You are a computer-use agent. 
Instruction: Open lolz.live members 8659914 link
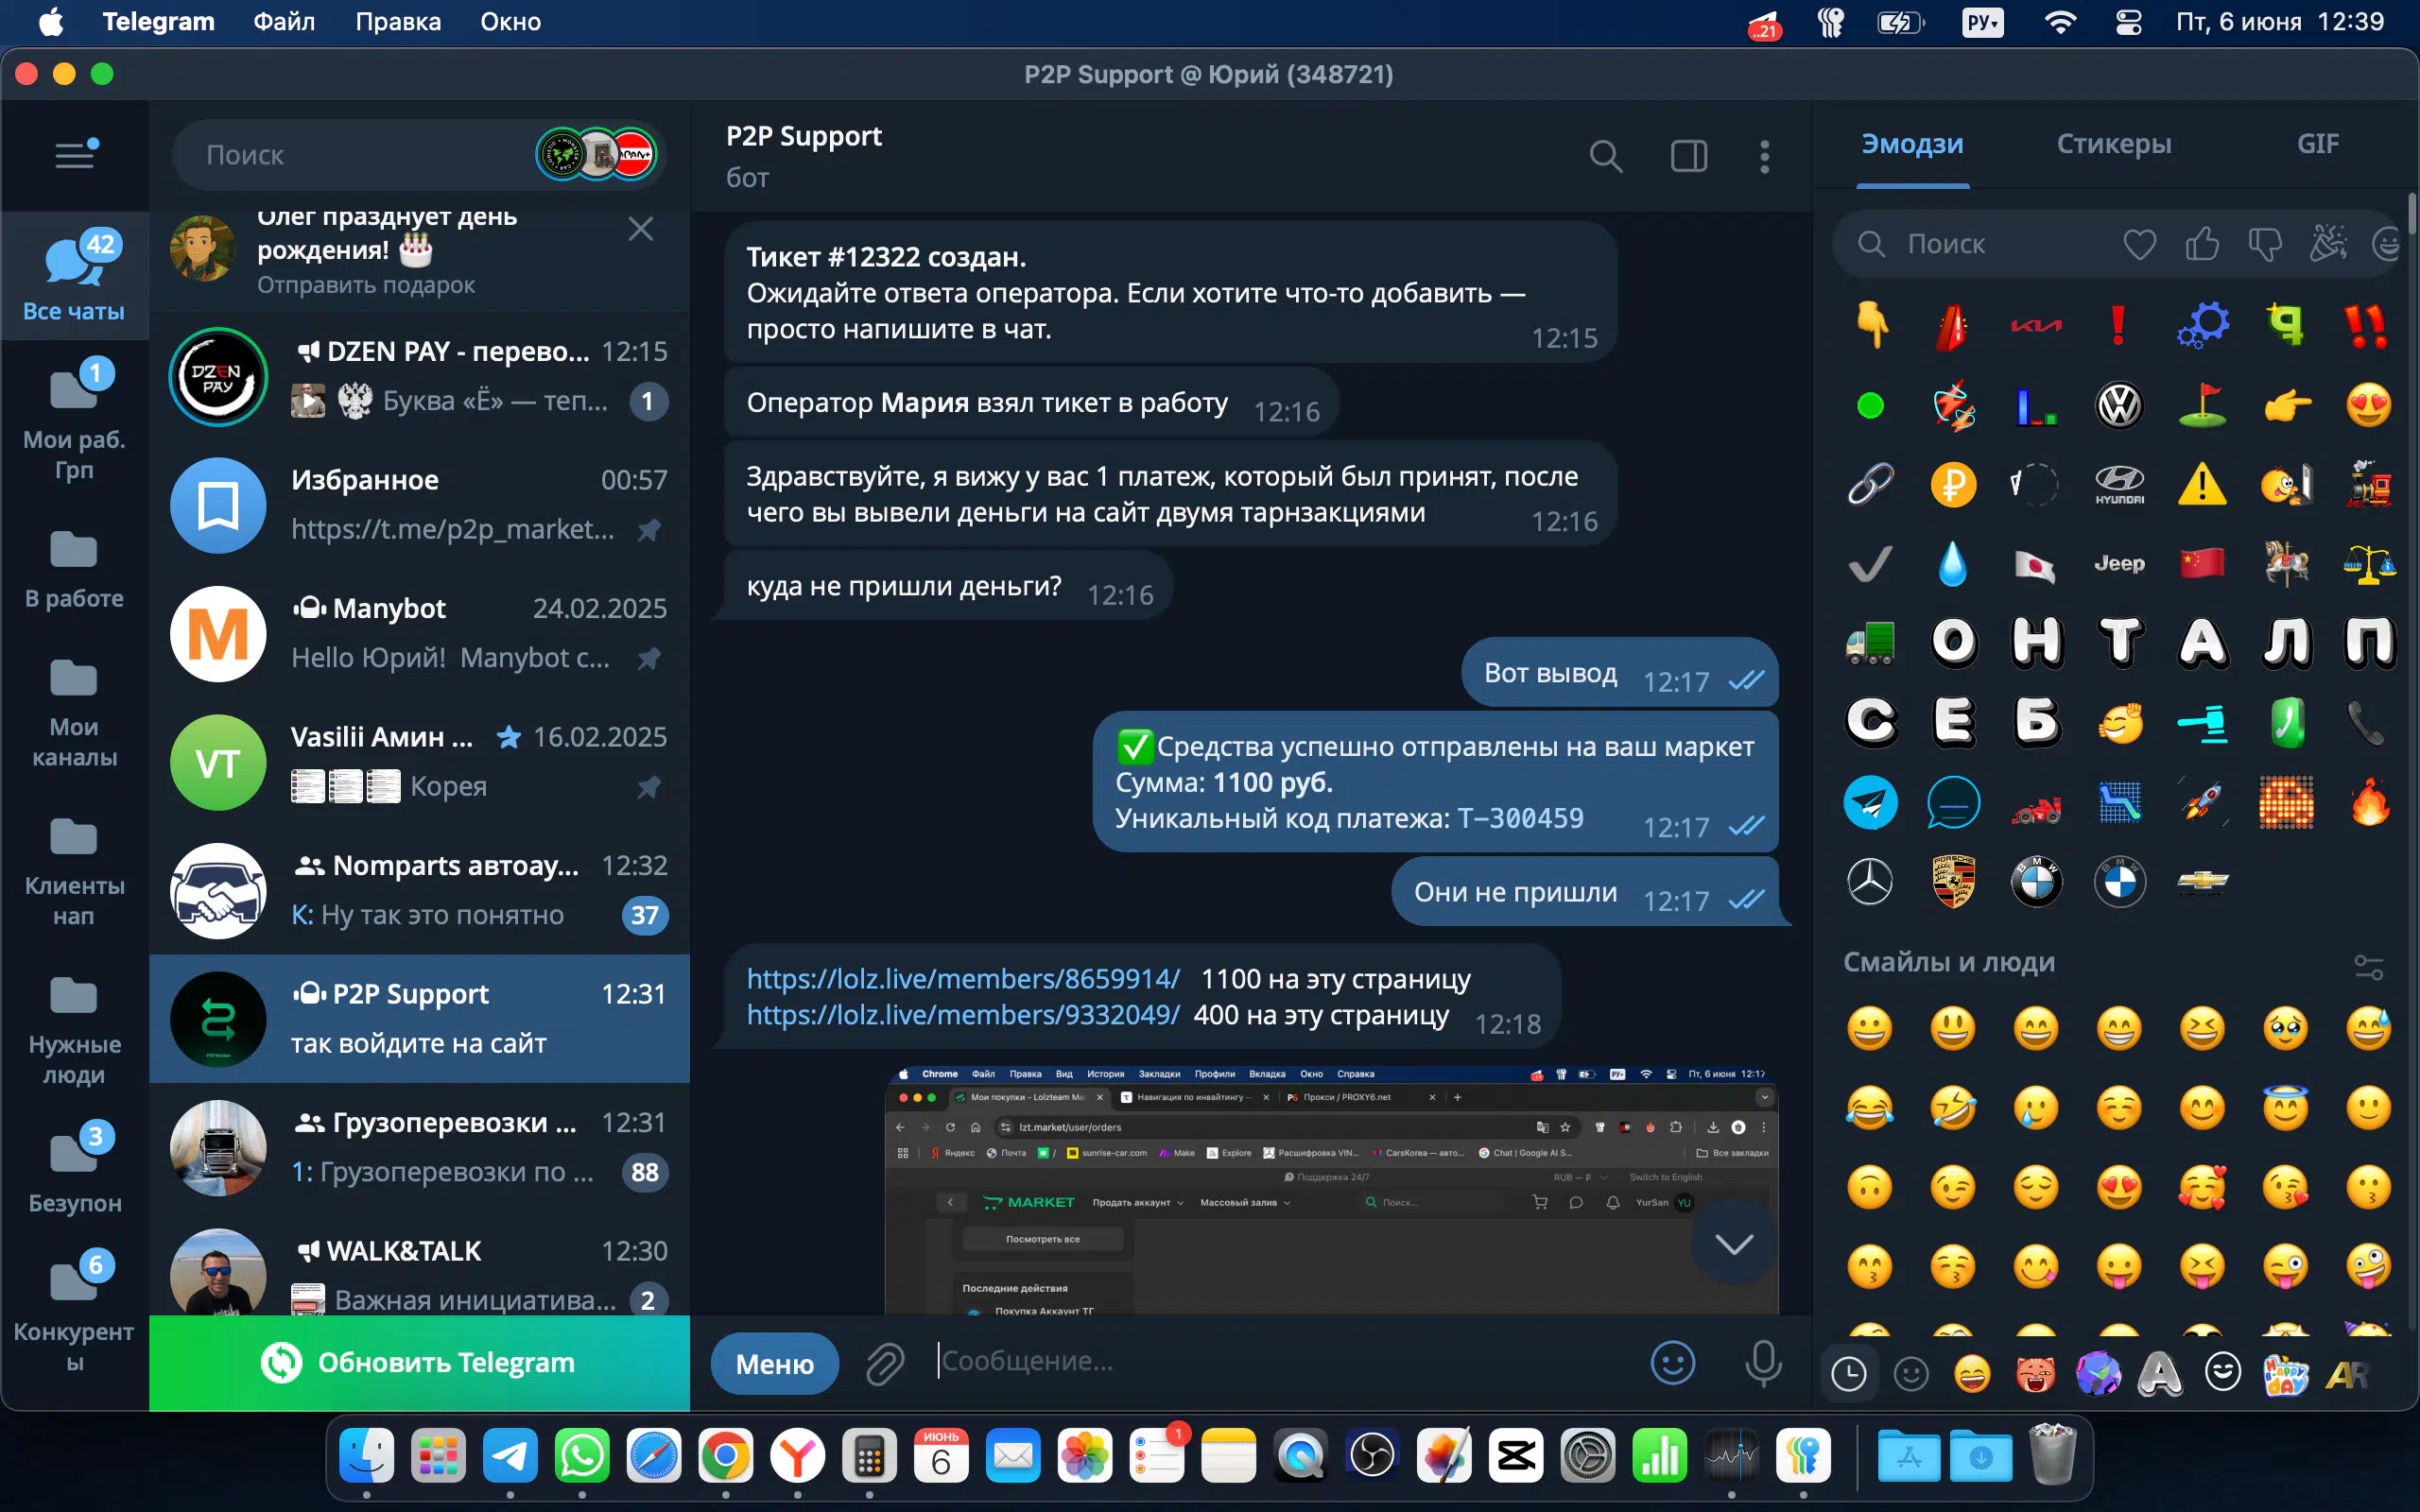pyautogui.click(x=963, y=978)
